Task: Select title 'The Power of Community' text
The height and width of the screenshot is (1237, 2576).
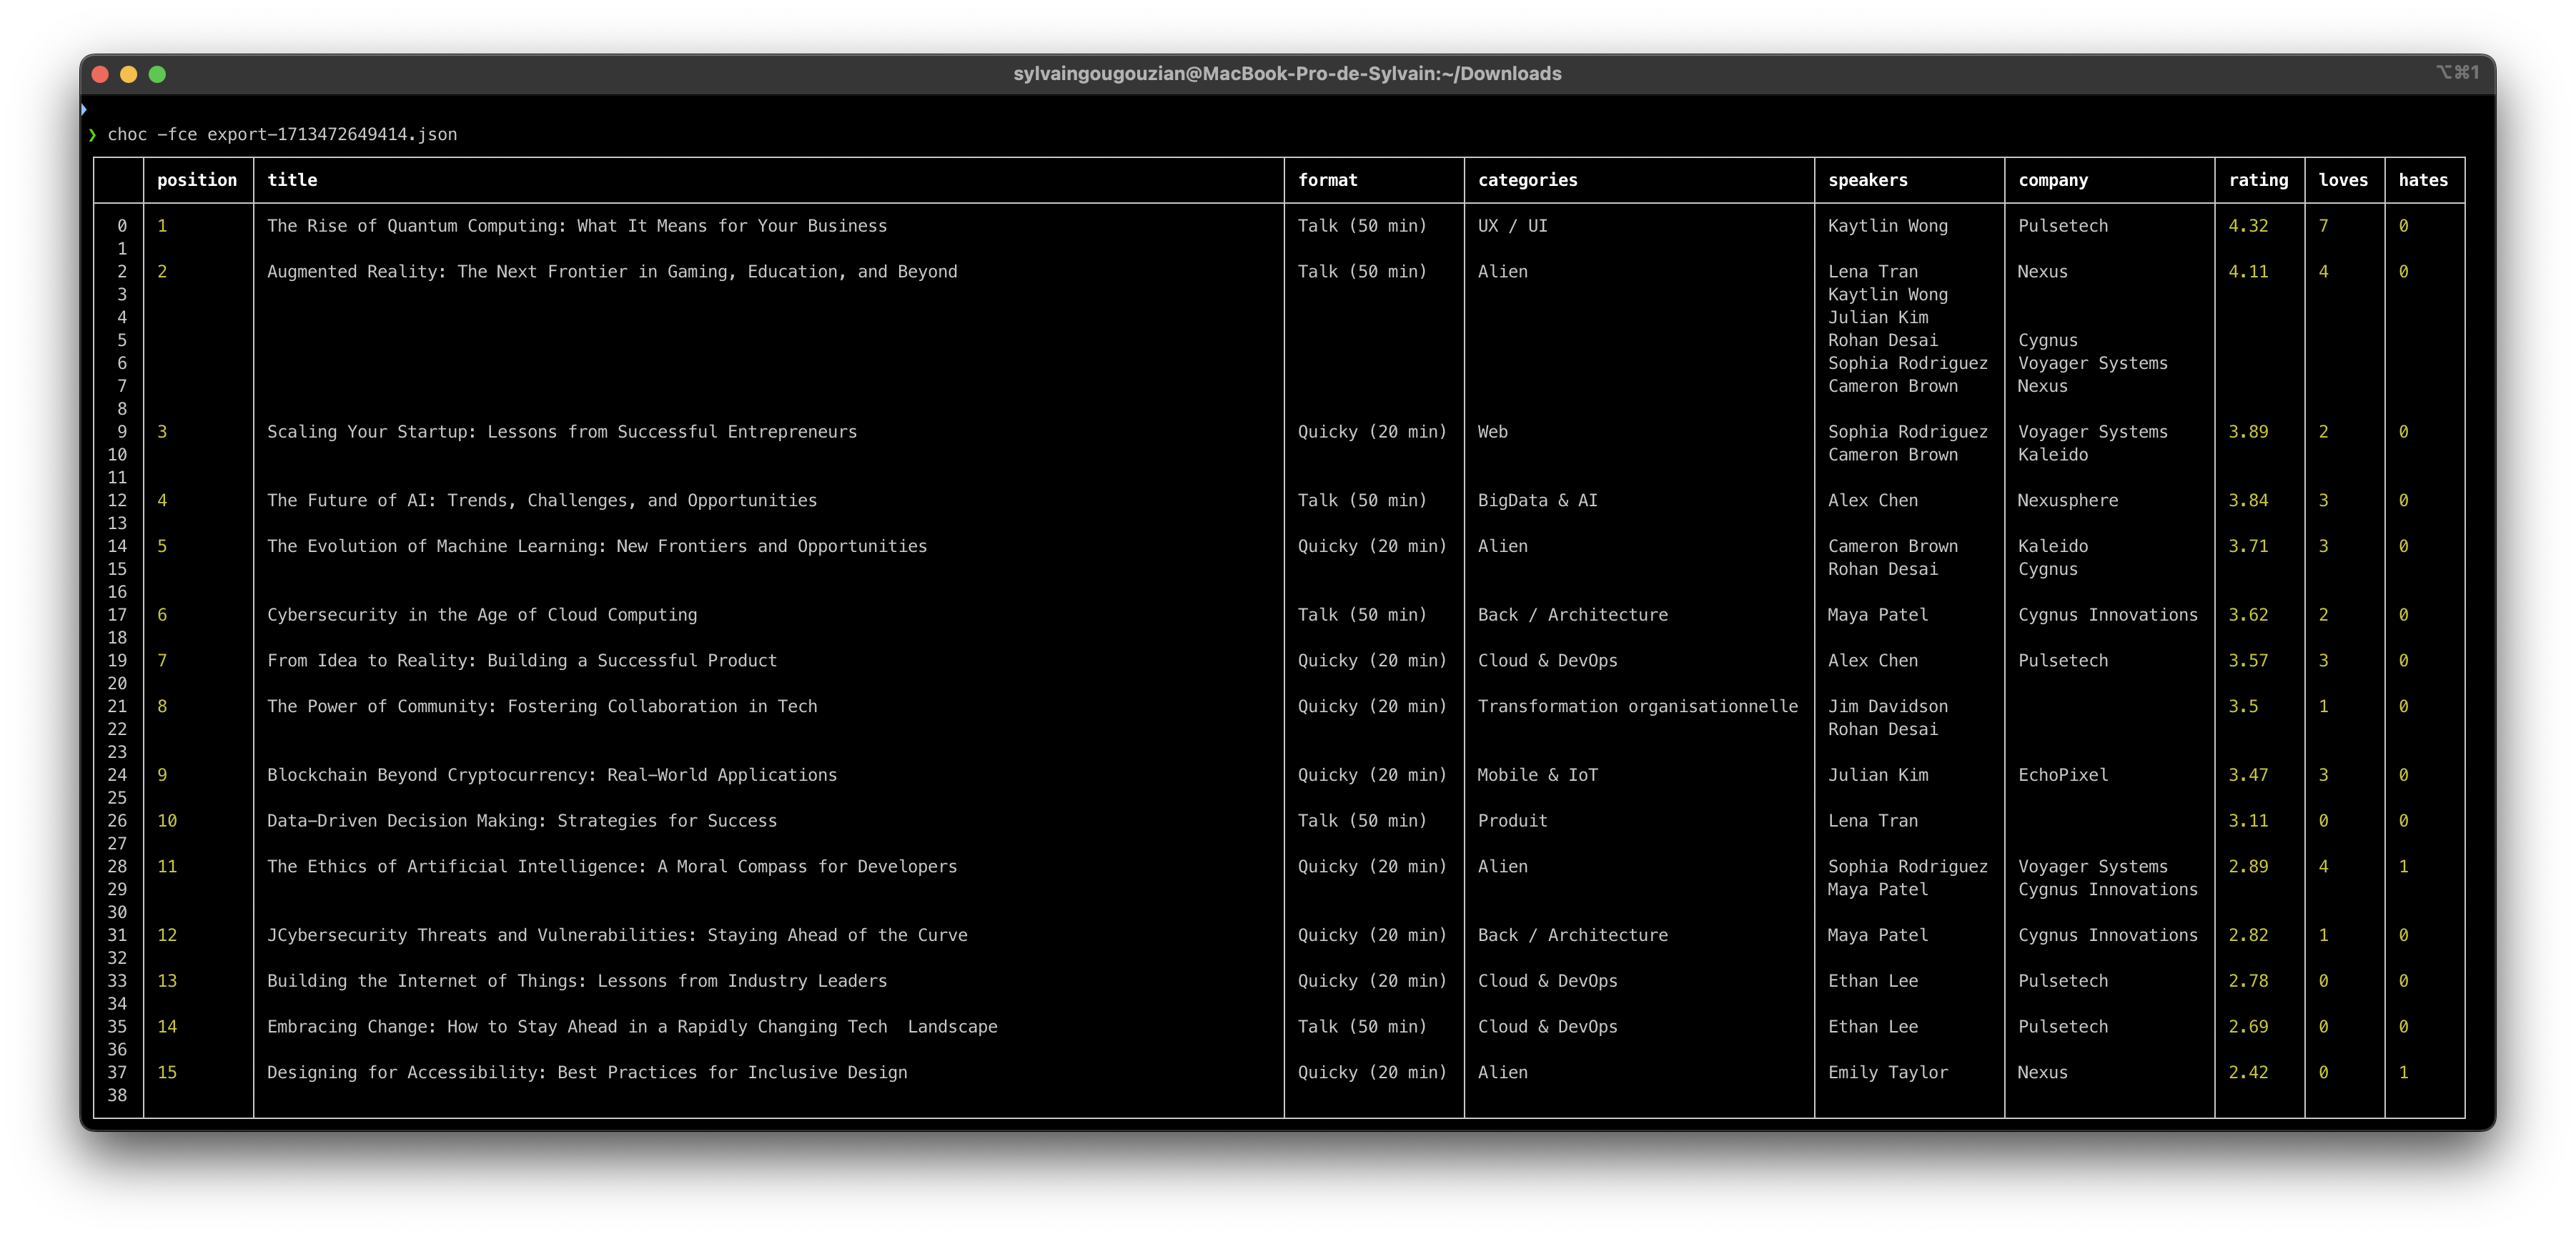Action: point(542,707)
